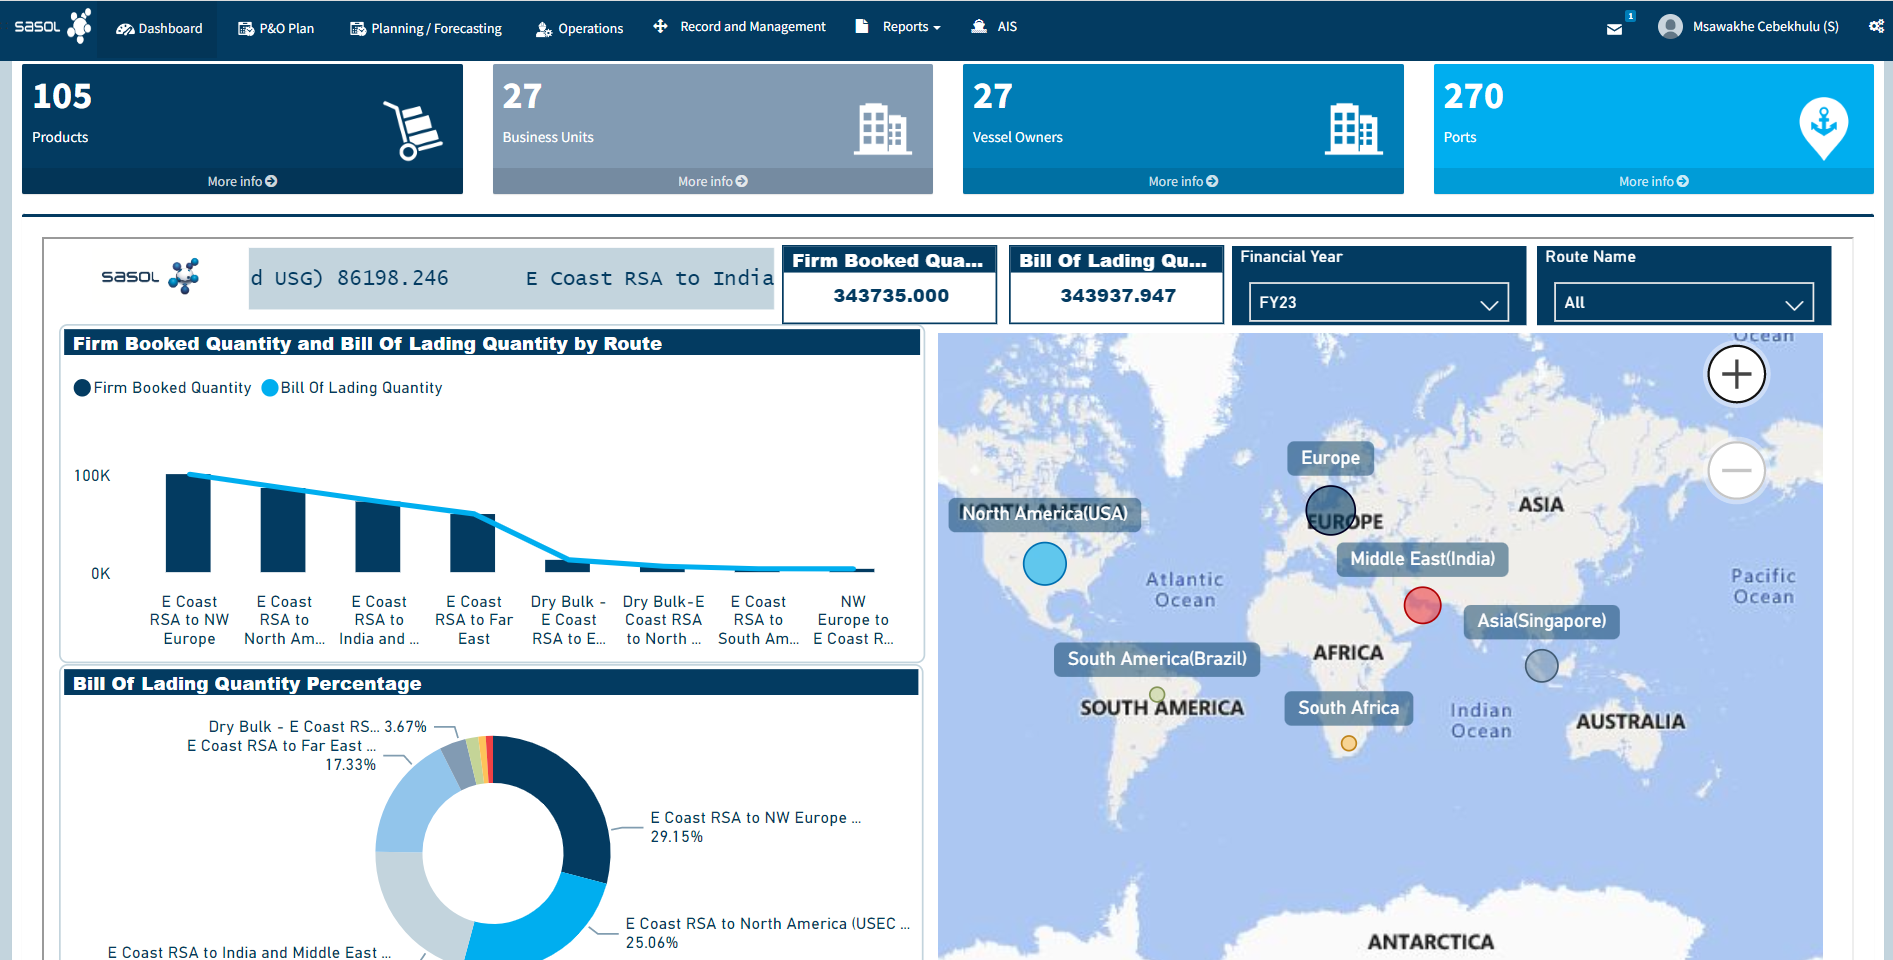Open the Operations menu
The width and height of the screenshot is (1893, 960).
pos(579,28)
